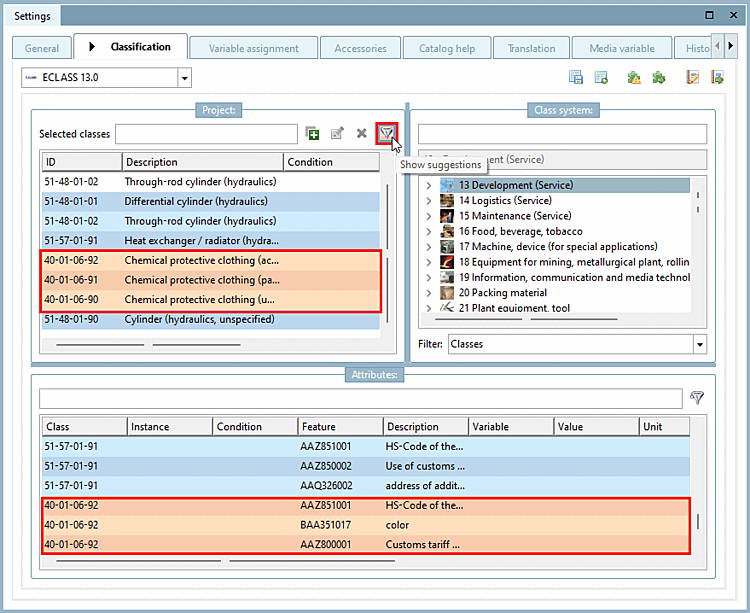Expand the 15 Maintenance (Service) node

pos(429,216)
